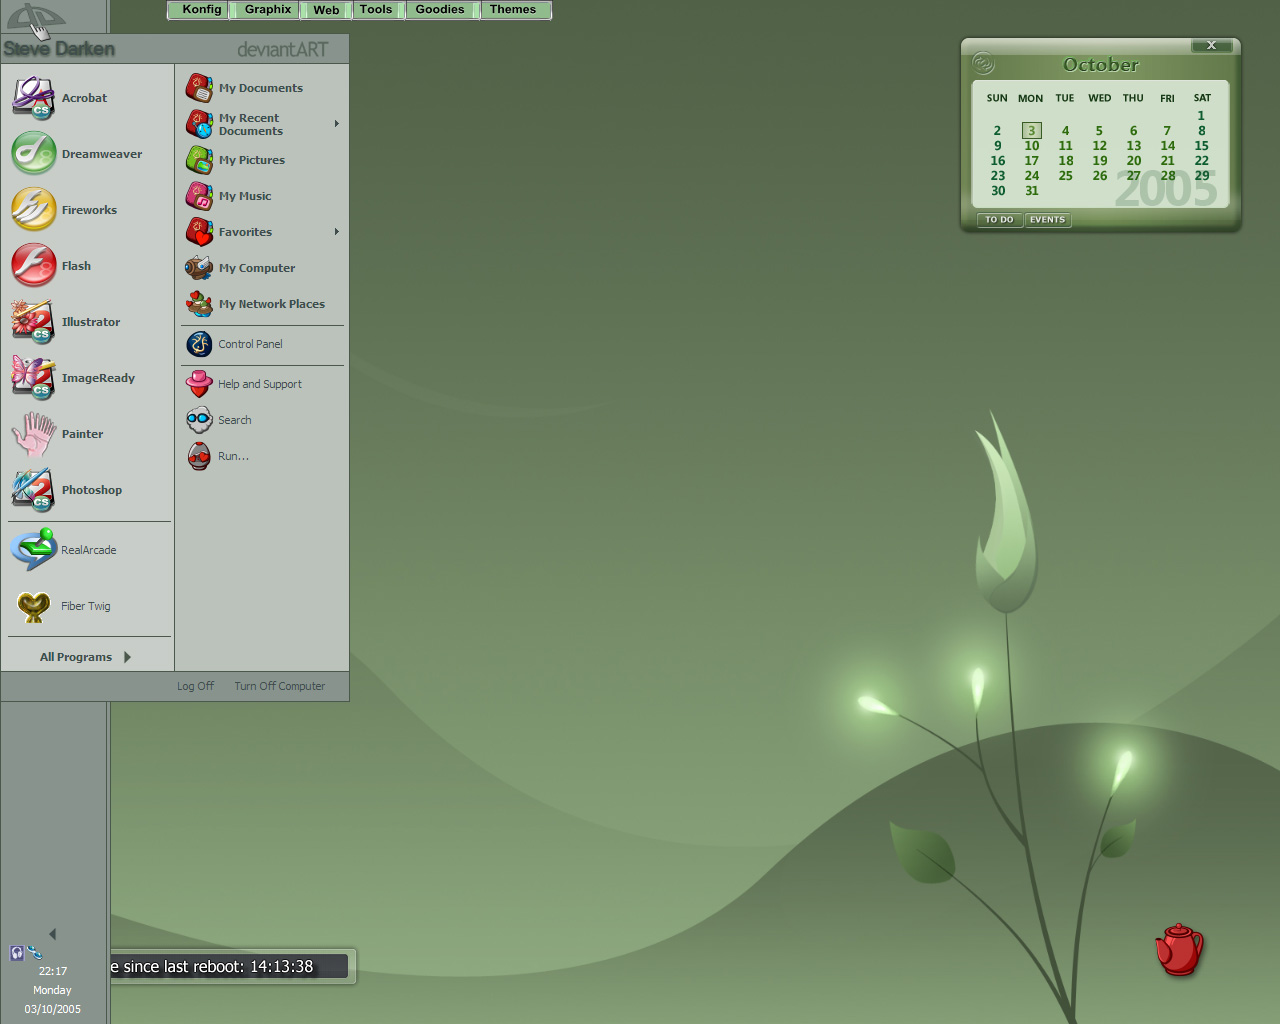1280x1024 pixels.
Task: Click the network tray icon
Action: (34, 953)
